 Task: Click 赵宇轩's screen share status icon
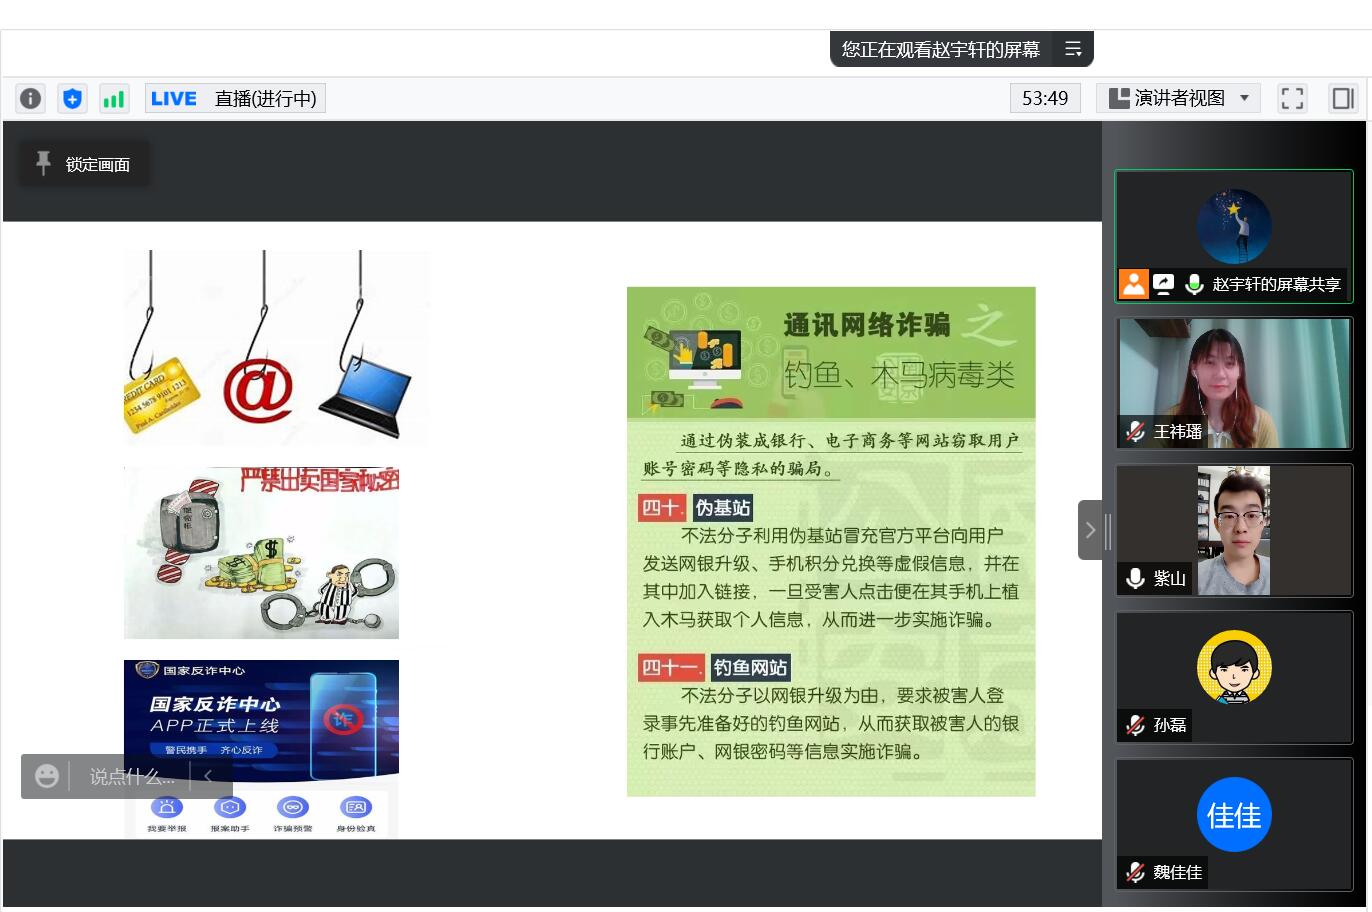pyautogui.click(x=1163, y=284)
